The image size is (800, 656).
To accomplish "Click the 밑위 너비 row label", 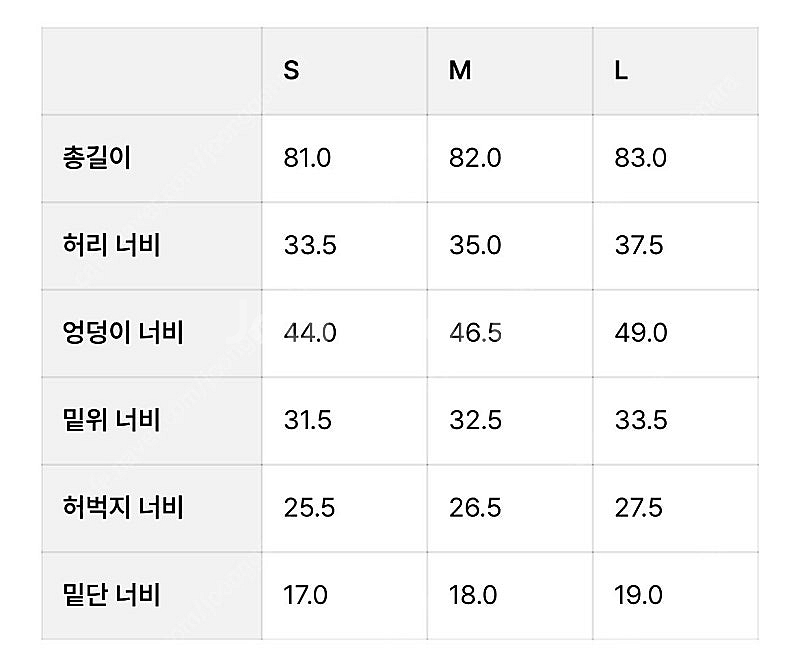I will (x=111, y=420).
